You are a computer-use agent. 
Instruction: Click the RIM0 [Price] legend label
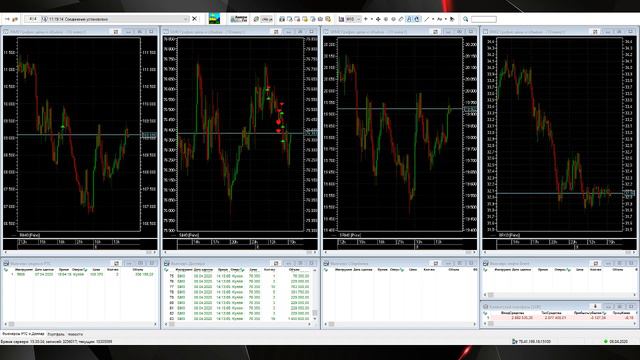point(29,235)
